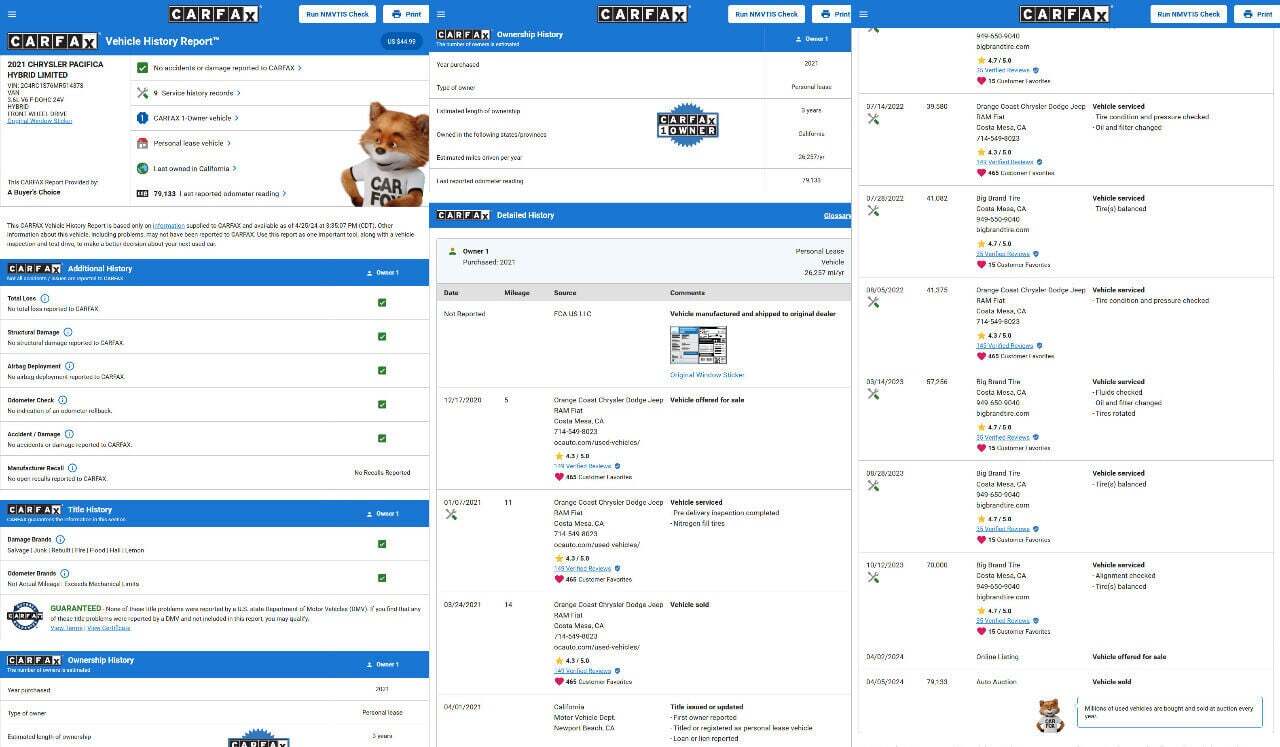Screen dimensions: 1280x747
Task: Show info for Damage Brands
Action: (x=61, y=539)
